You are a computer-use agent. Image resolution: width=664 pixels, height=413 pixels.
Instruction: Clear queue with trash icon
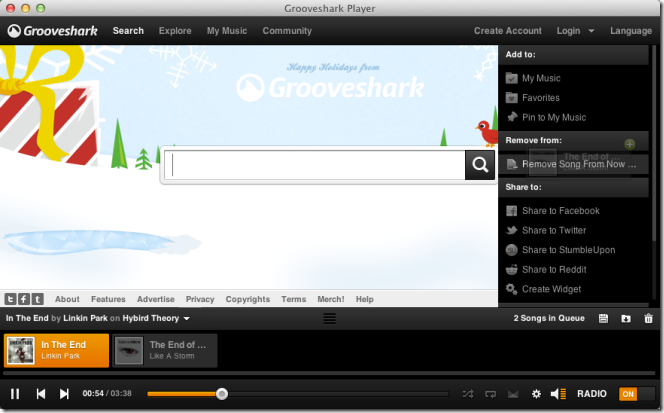(x=648, y=319)
